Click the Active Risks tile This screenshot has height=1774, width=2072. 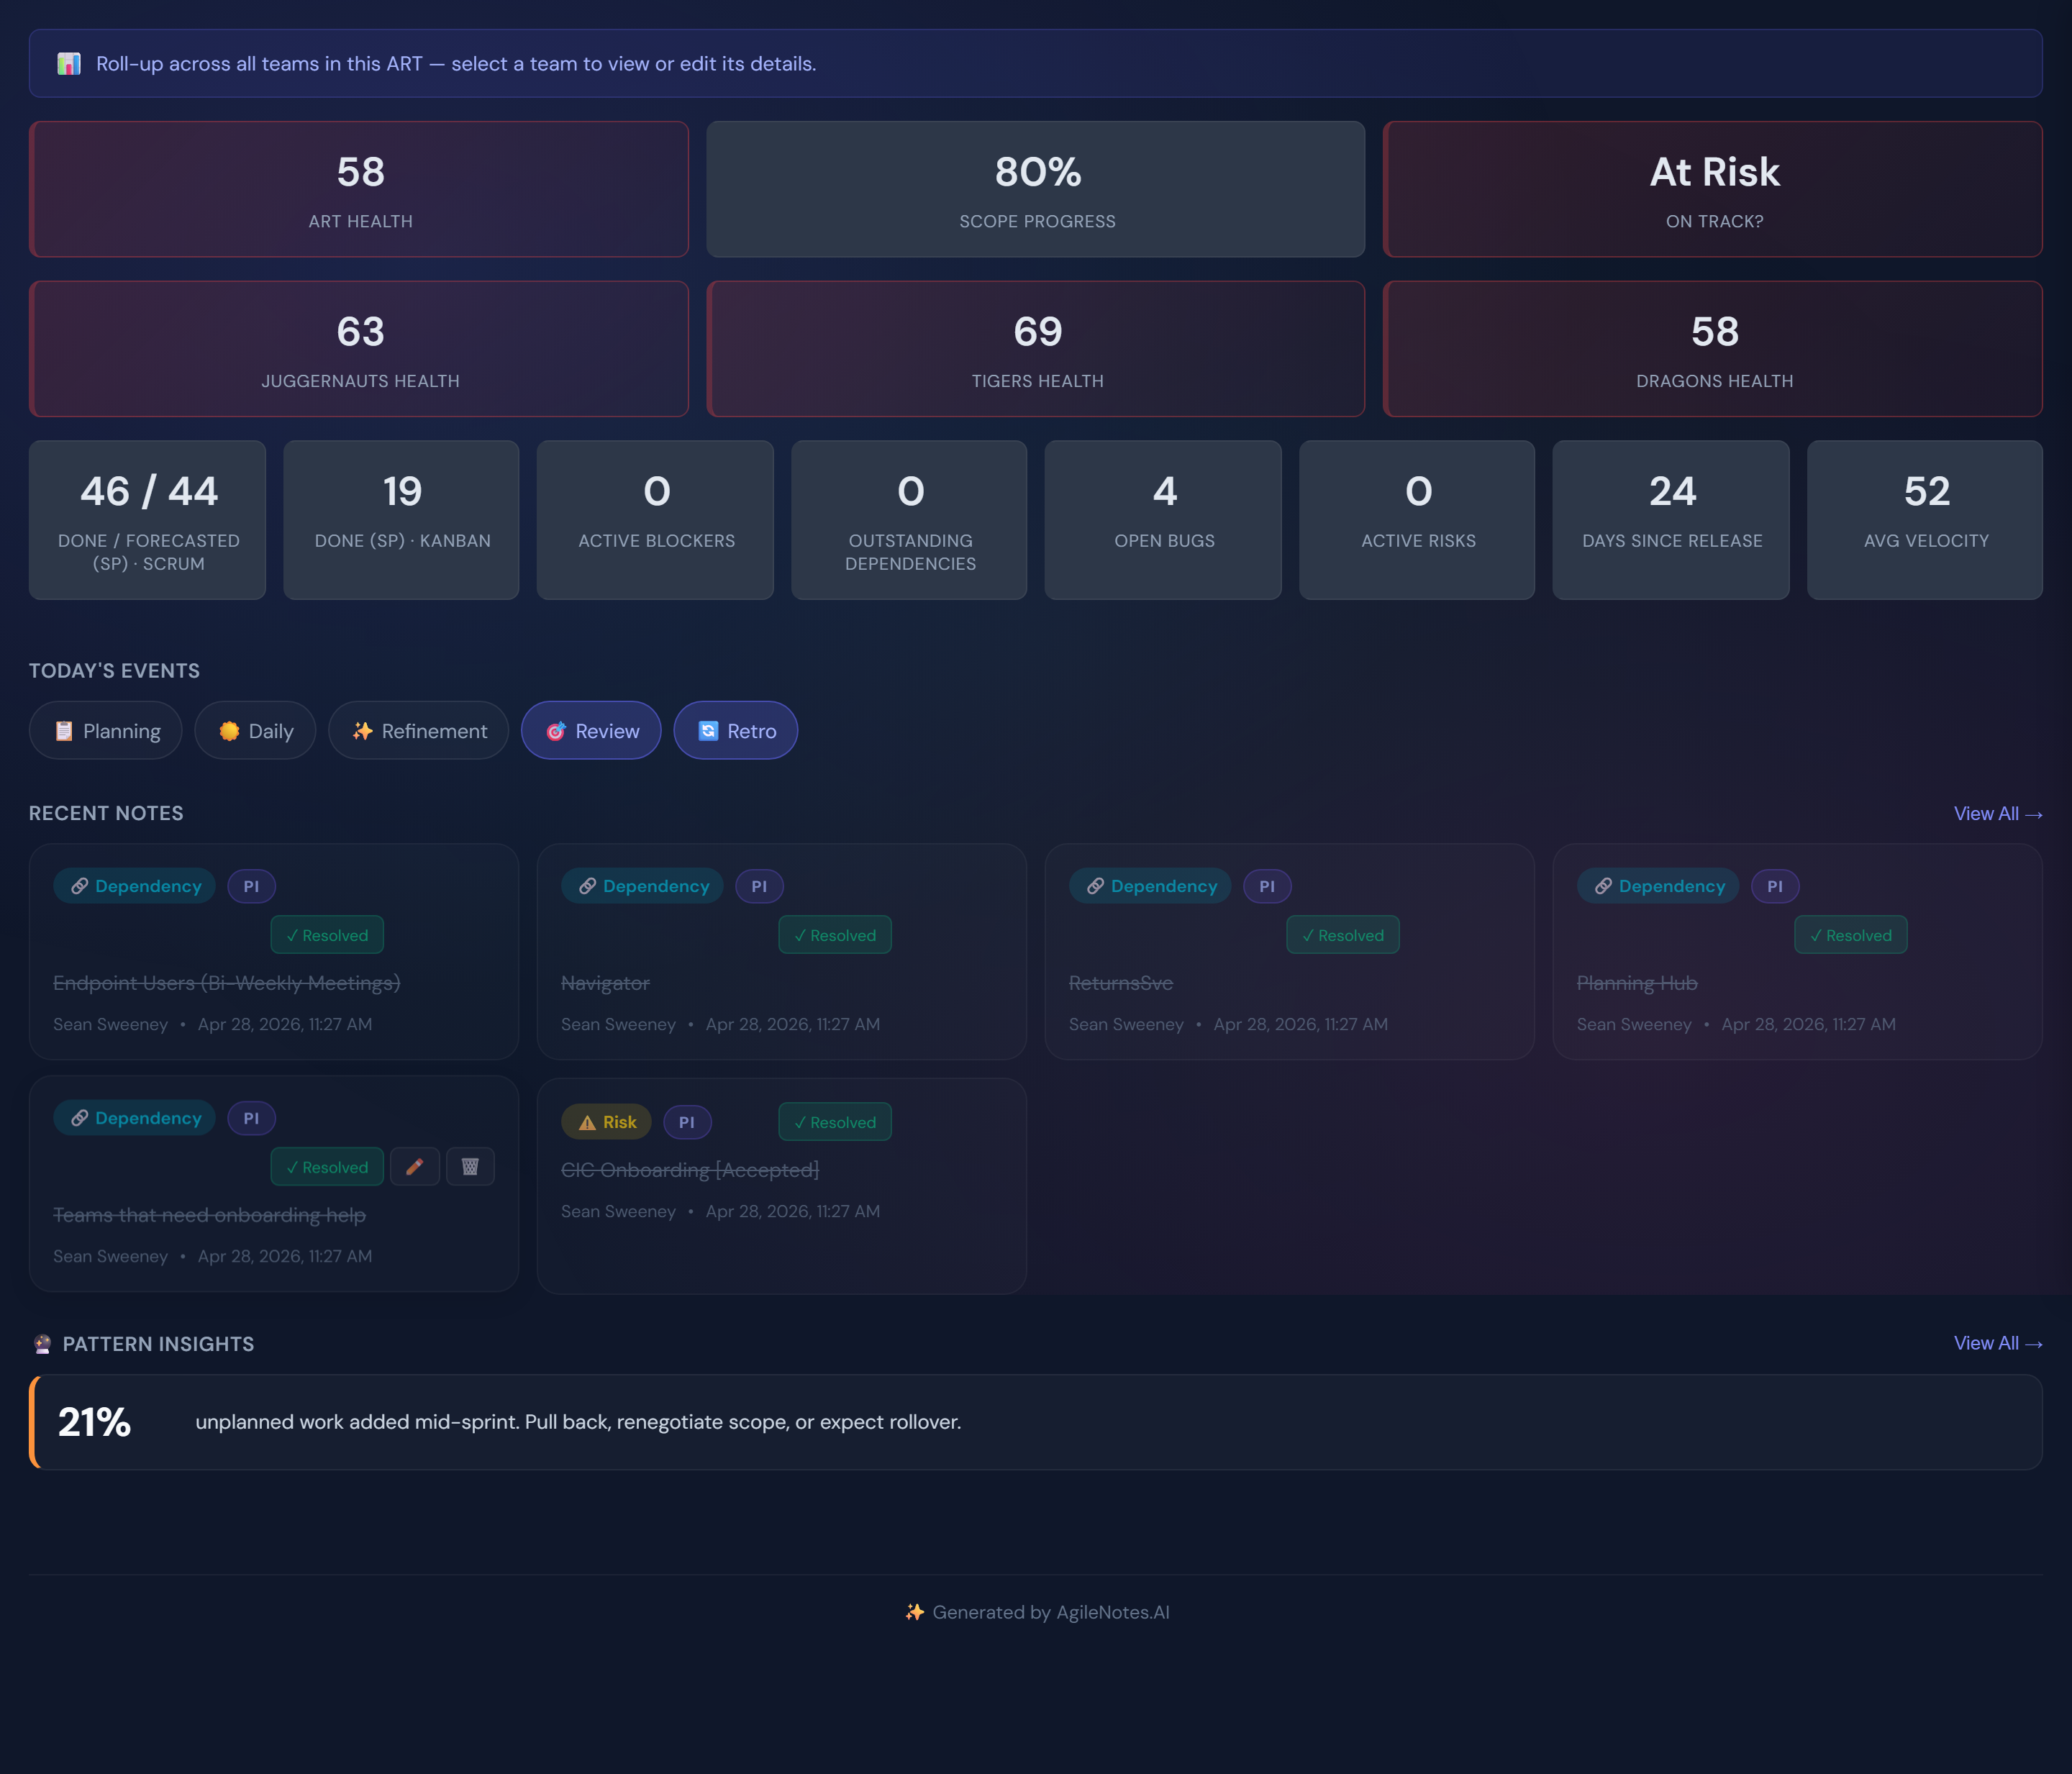pyautogui.click(x=1418, y=520)
